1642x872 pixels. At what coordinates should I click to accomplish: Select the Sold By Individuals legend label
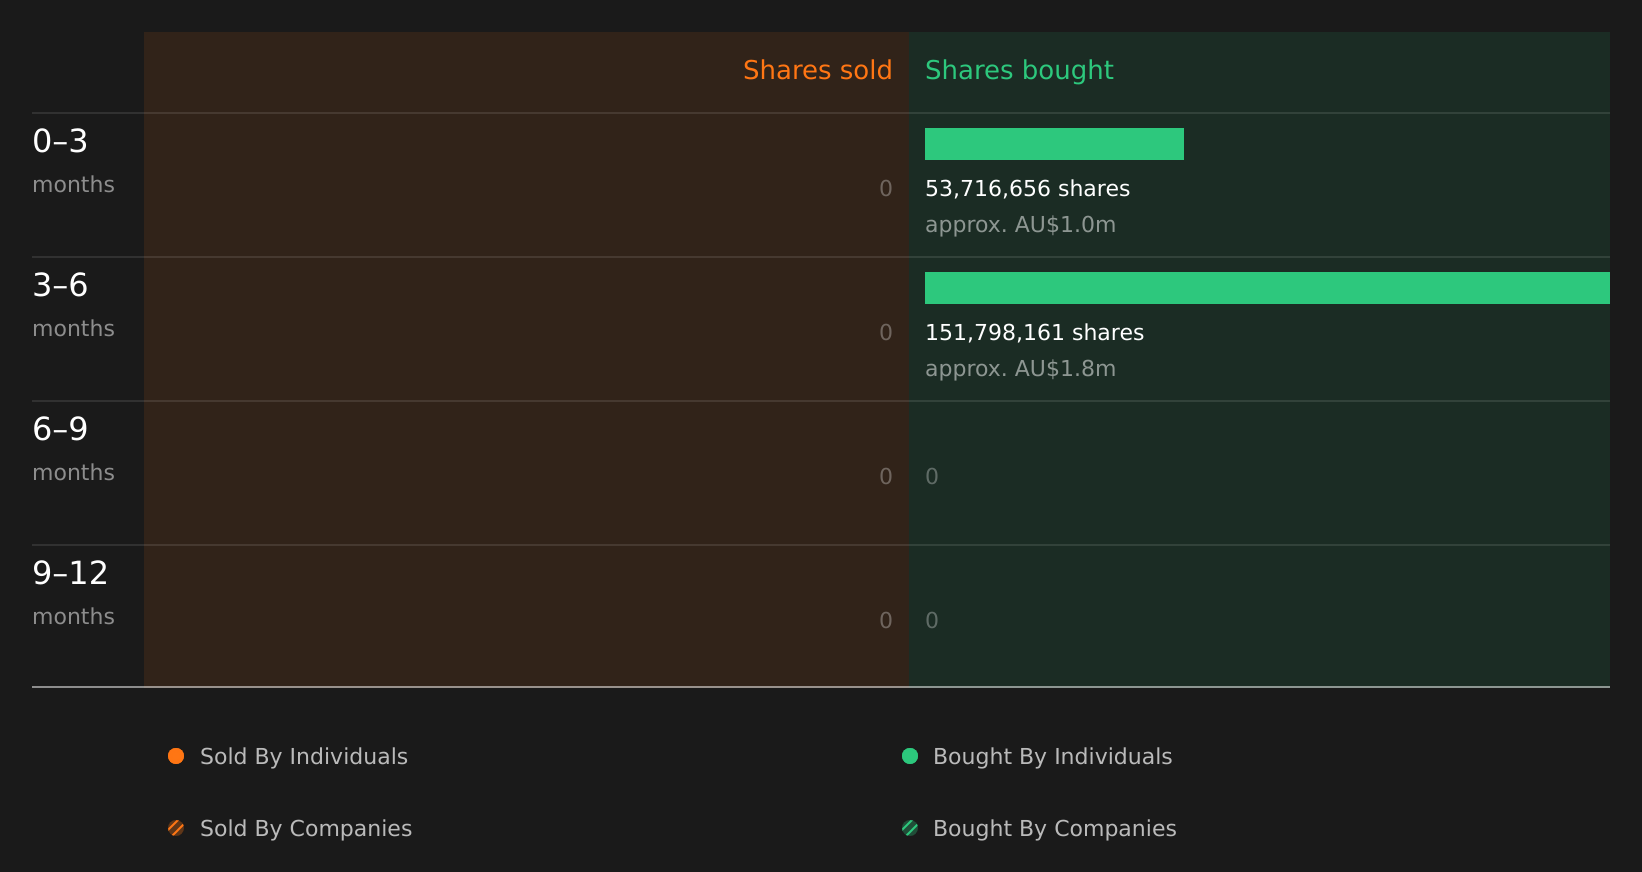tap(304, 757)
